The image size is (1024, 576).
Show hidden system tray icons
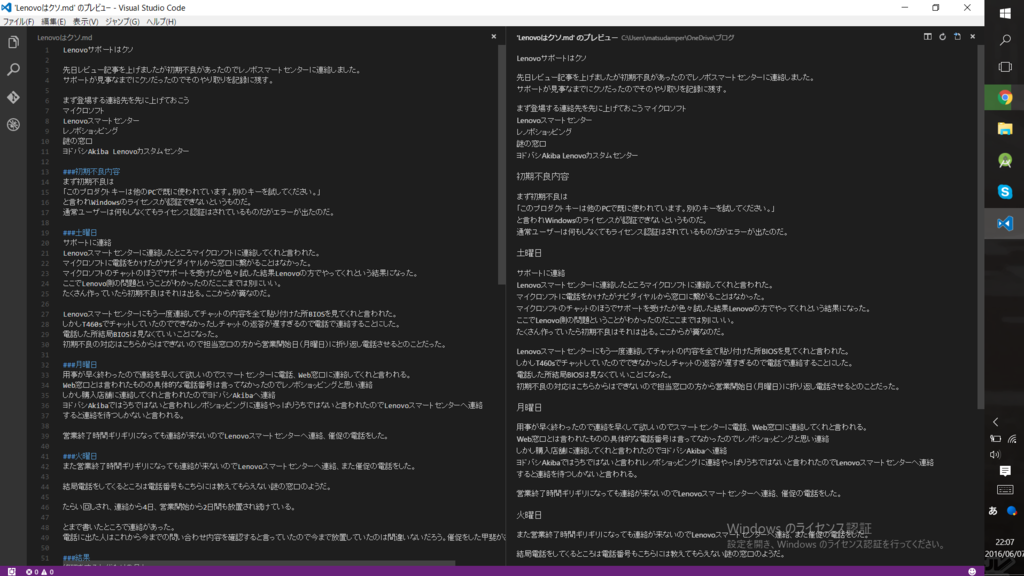pos(996,422)
